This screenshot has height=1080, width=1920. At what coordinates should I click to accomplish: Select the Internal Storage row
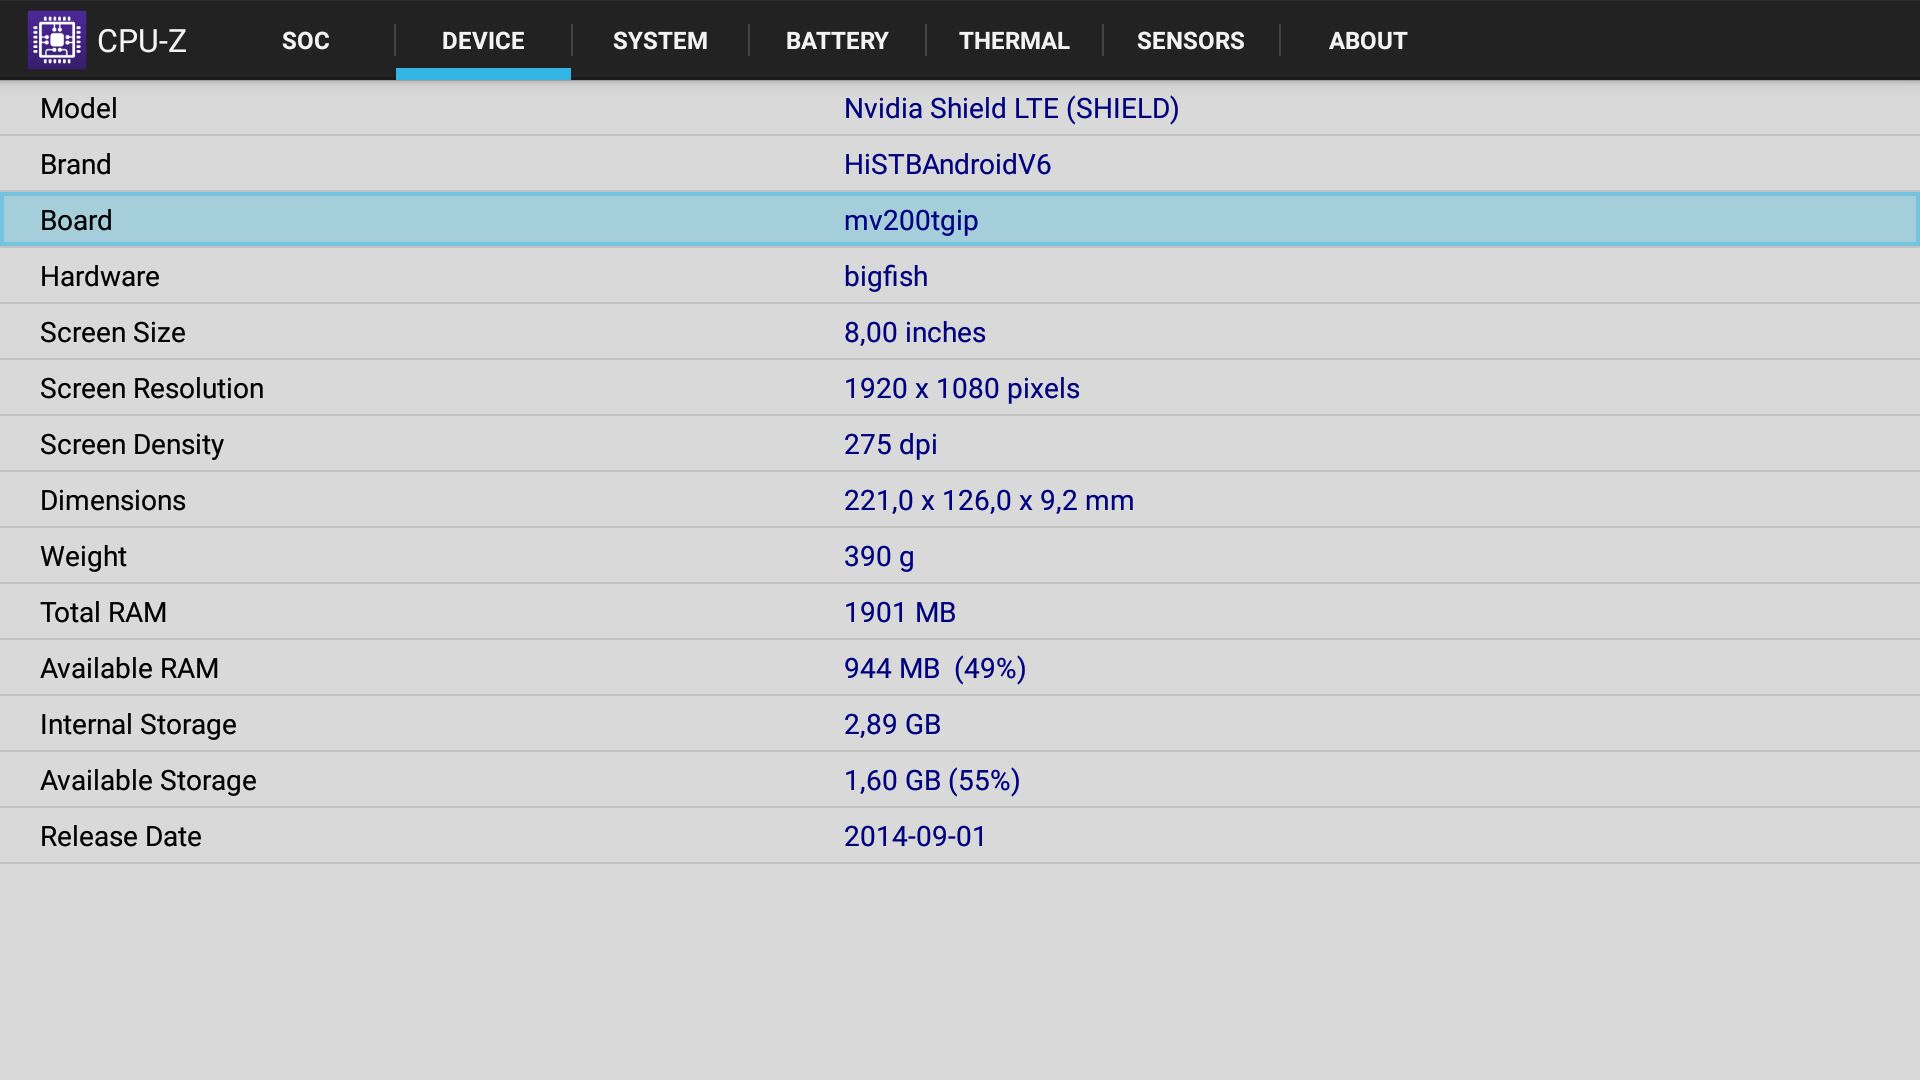tap(960, 724)
